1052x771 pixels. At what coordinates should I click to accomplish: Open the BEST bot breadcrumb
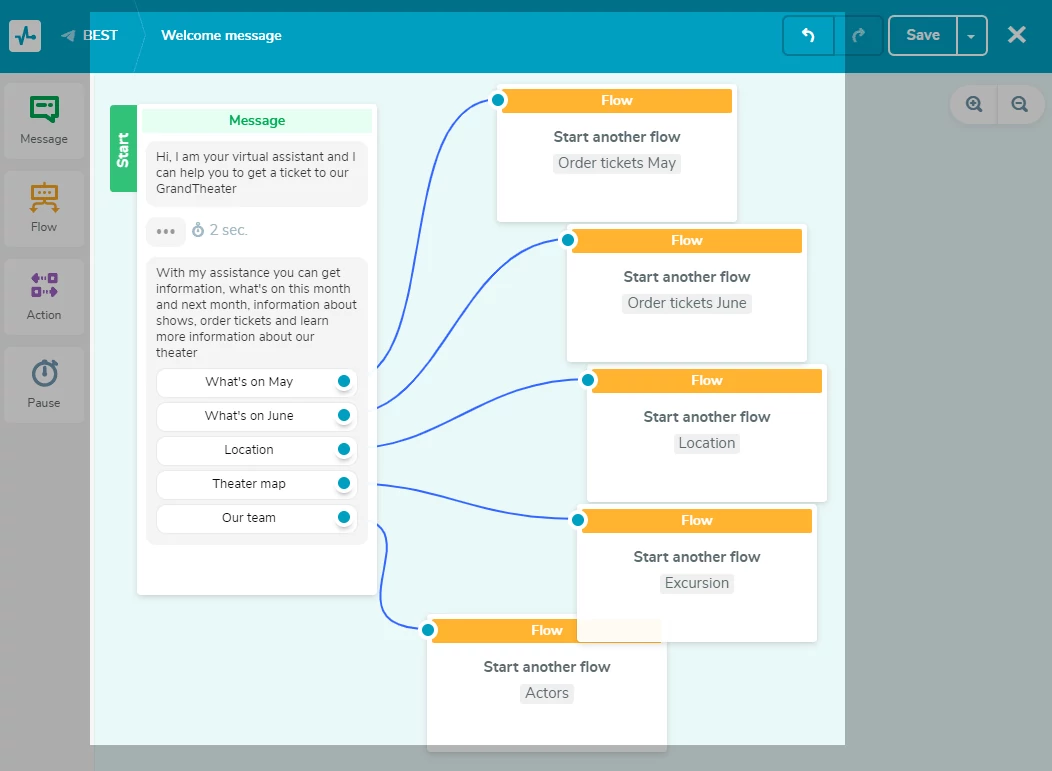(x=99, y=36)
